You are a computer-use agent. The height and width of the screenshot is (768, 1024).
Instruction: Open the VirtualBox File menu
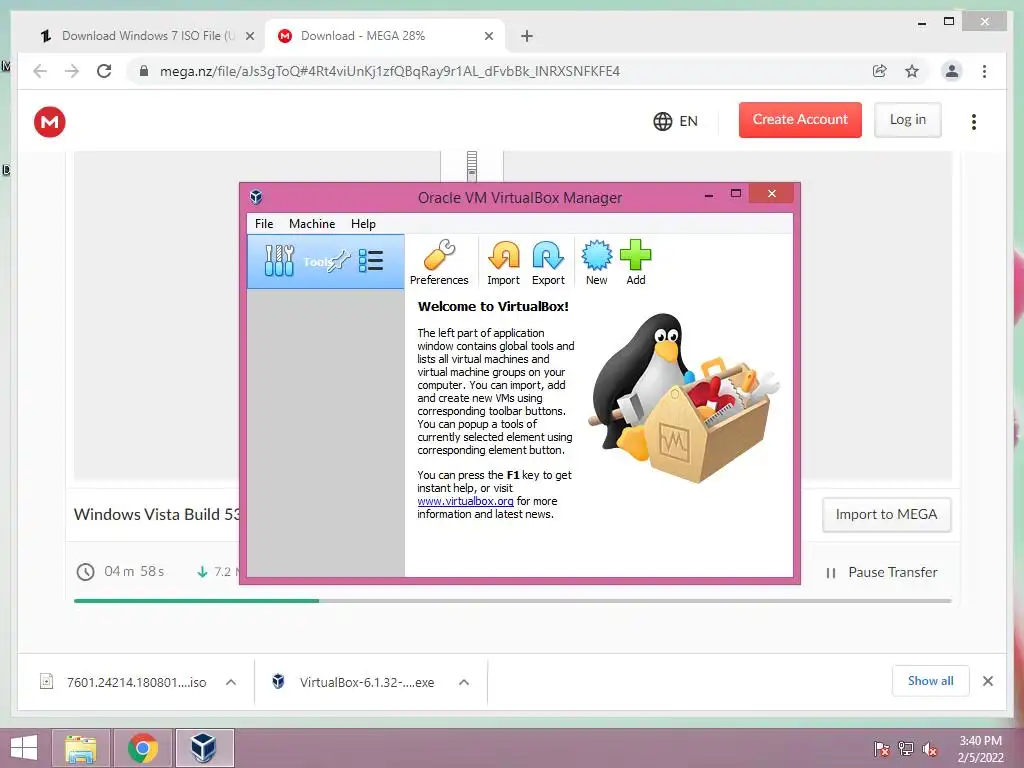(x=264, y=224)
